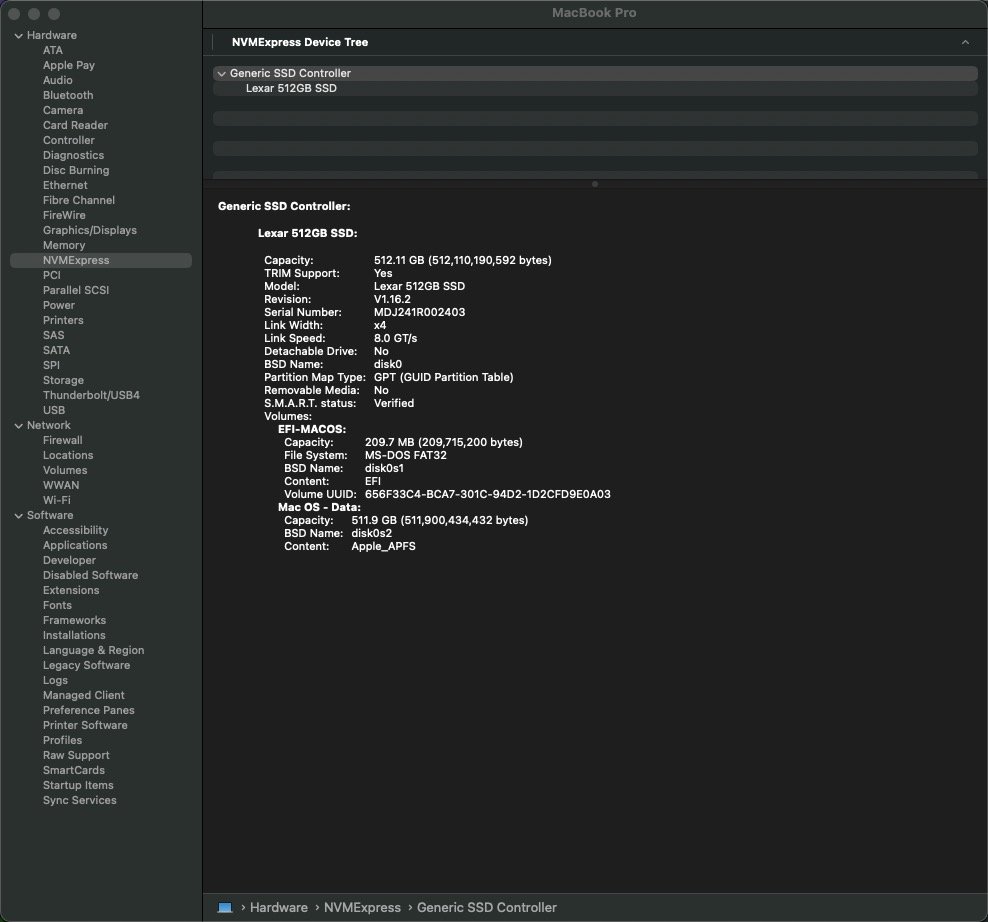Open Fonts category
The image size is (988, 922).
57,606
